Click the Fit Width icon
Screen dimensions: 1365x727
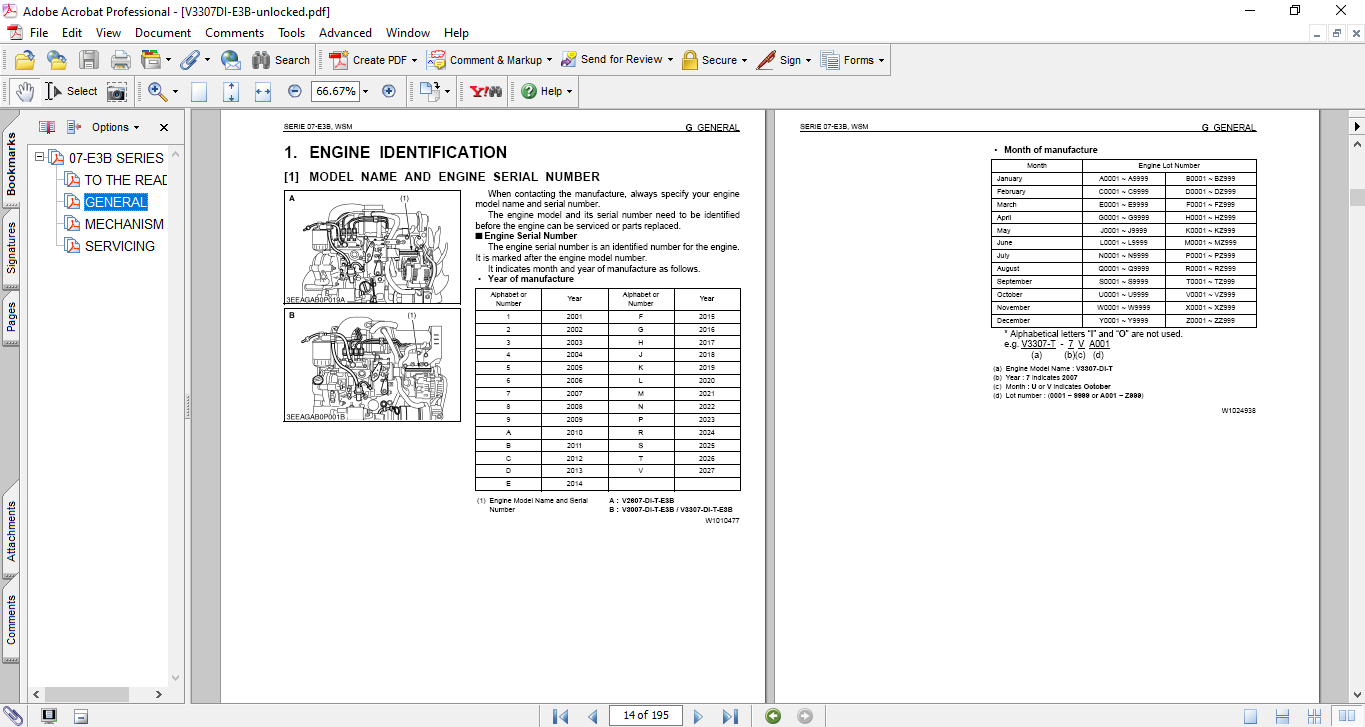pos(263,91)
